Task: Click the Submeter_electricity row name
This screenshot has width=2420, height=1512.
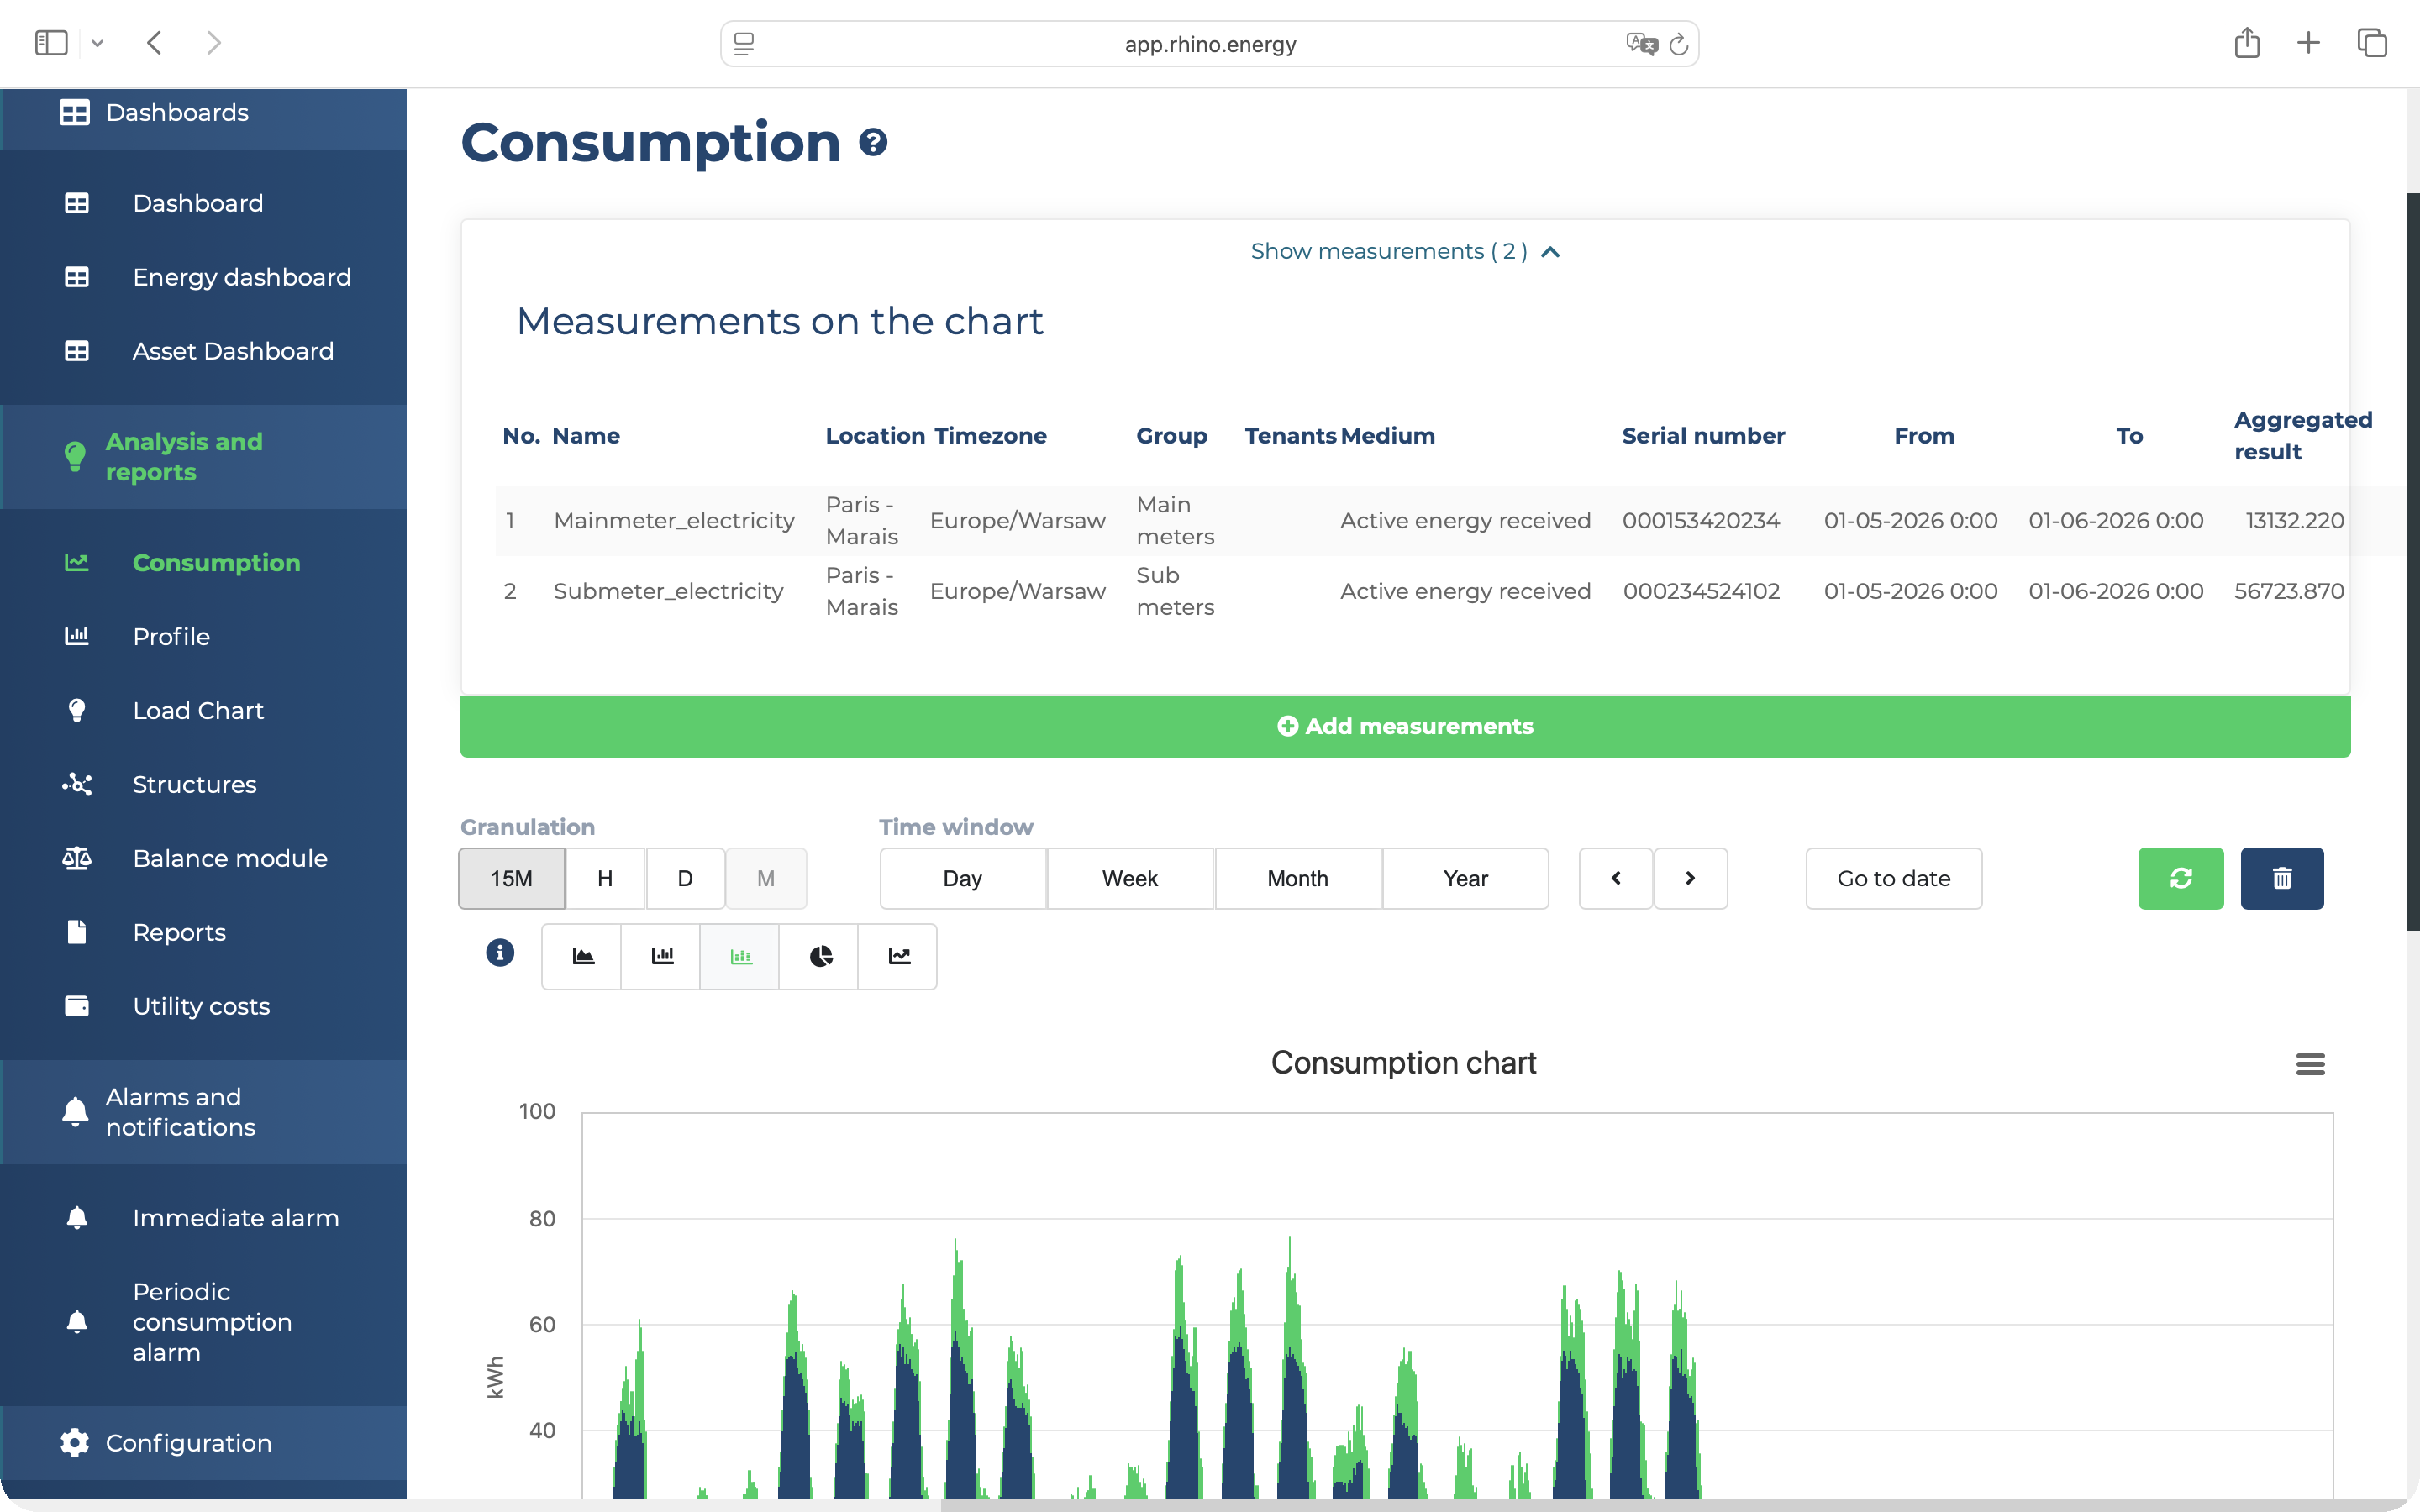Action: [x=668, y=591]
